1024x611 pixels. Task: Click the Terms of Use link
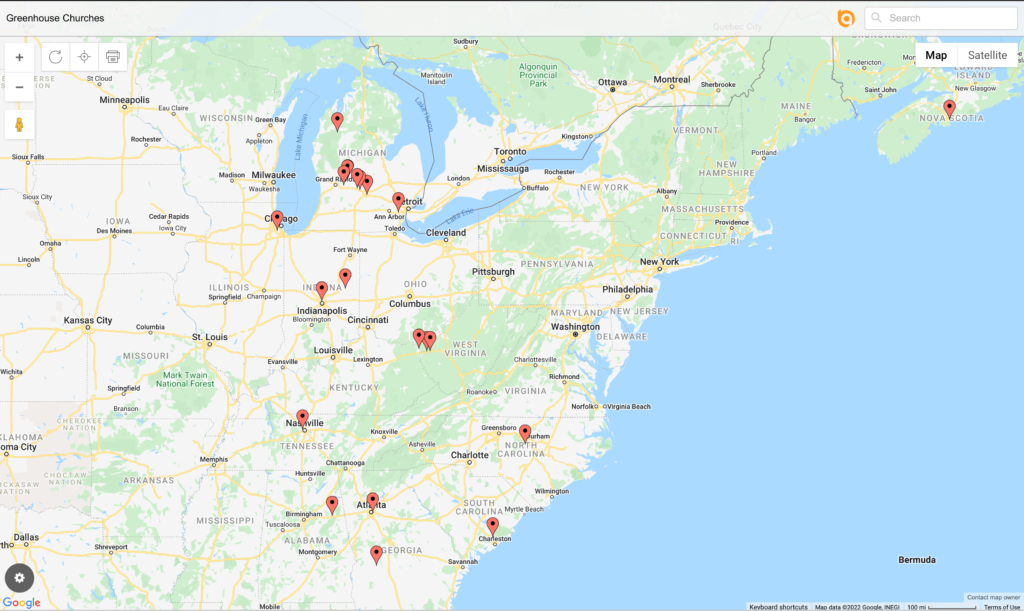pos(1002,607)
